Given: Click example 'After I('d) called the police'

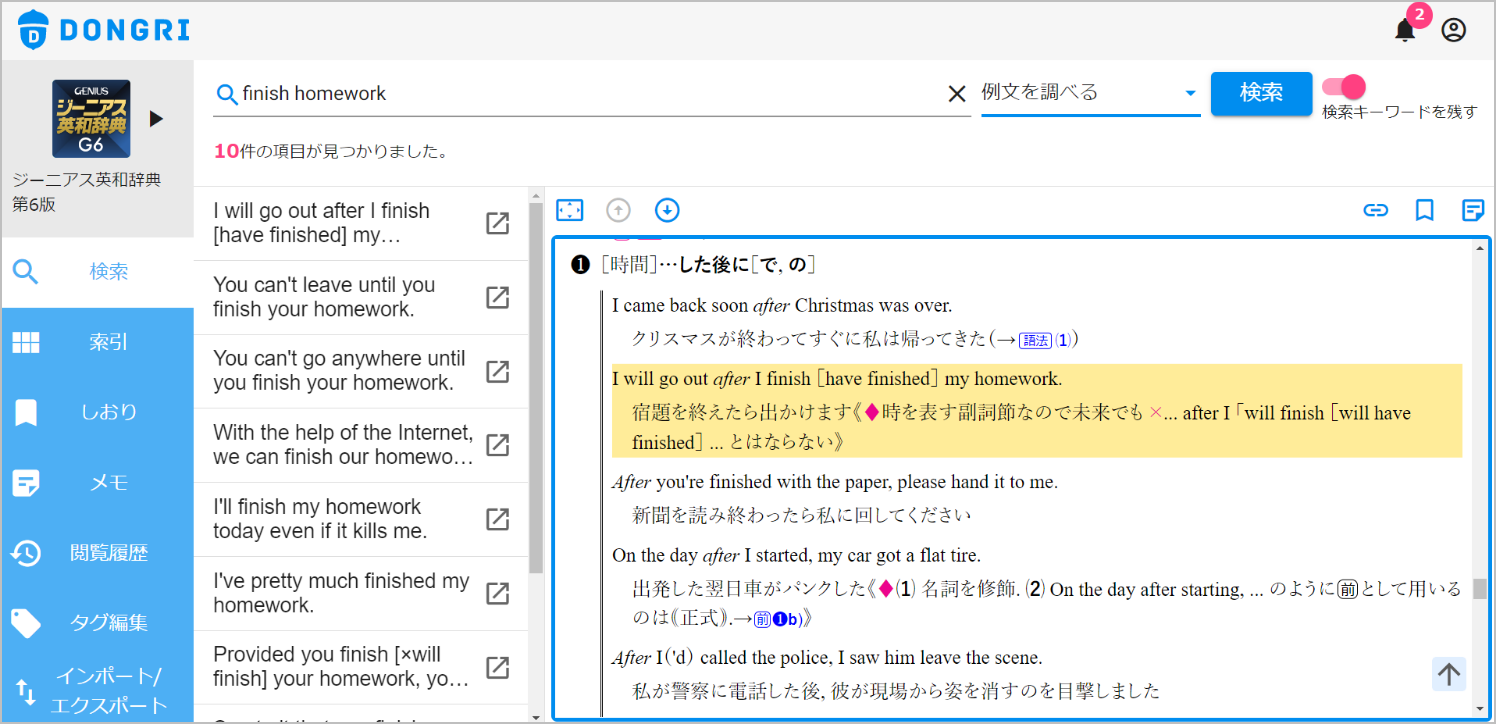Looking at the screenshot, I should pyautogui.click(x=827, y=658).
